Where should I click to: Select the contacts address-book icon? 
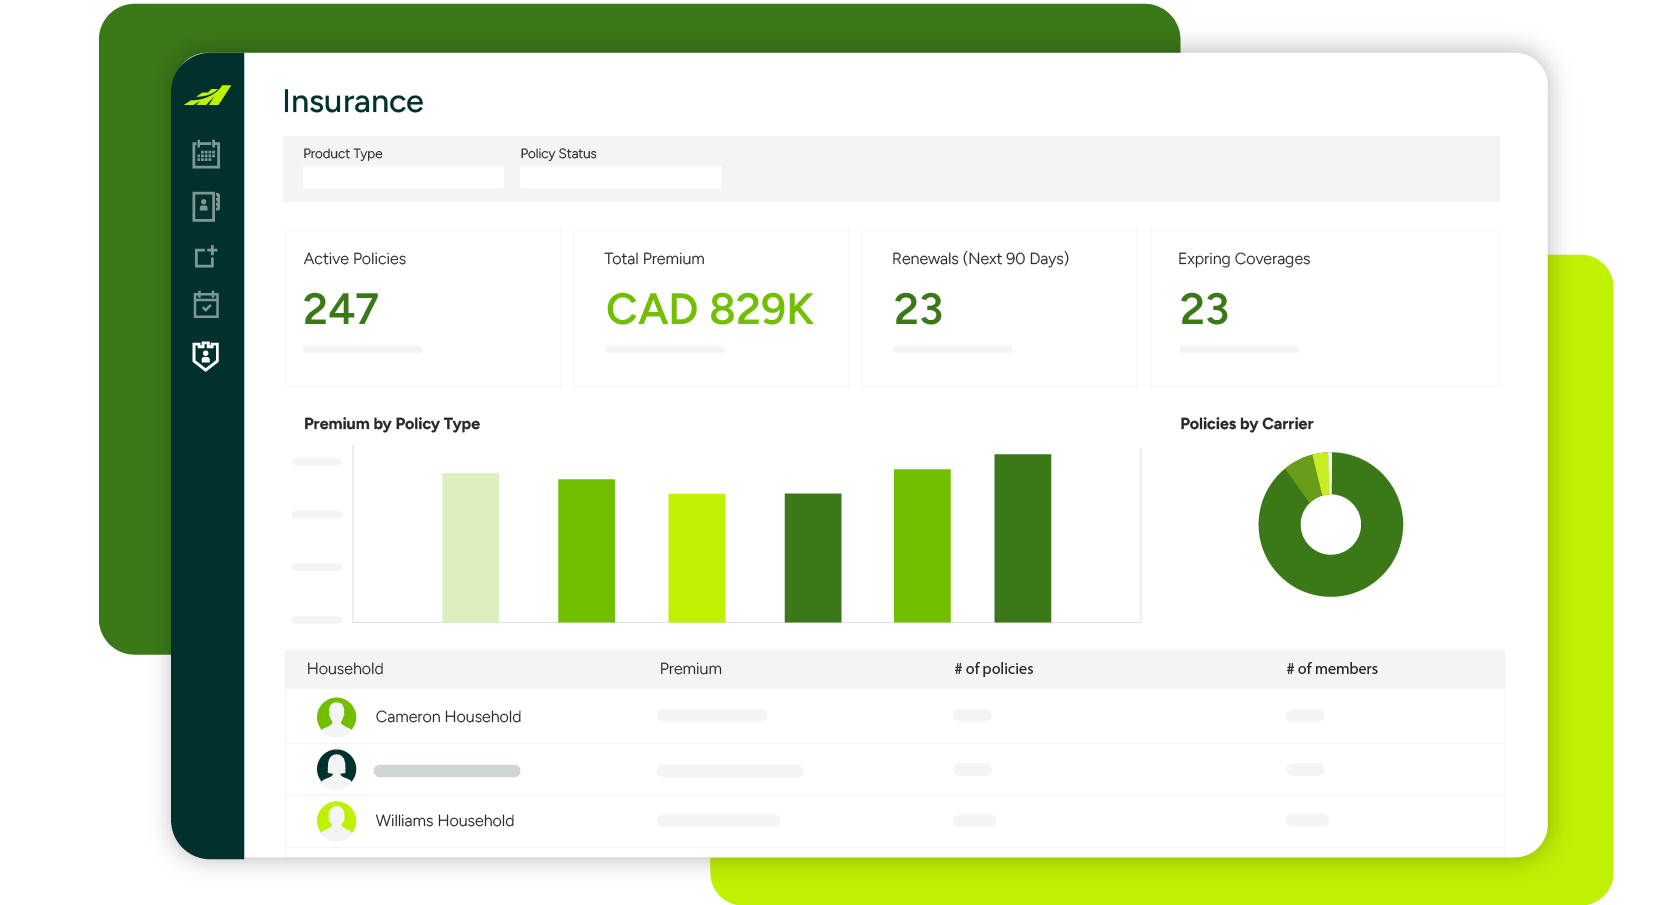(205, 205)
